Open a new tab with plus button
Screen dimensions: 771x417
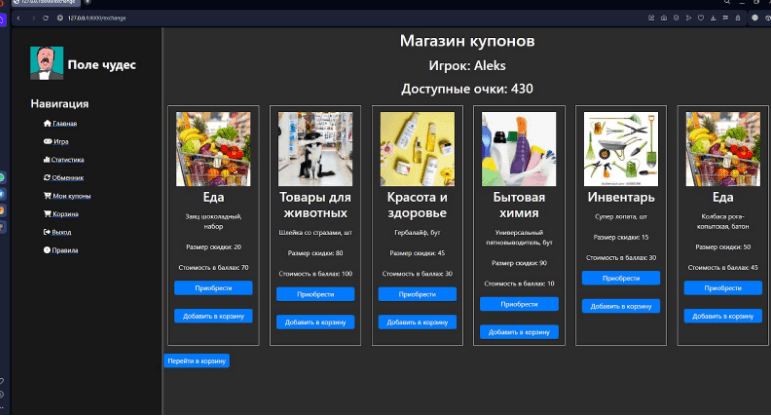coord(88,2)
